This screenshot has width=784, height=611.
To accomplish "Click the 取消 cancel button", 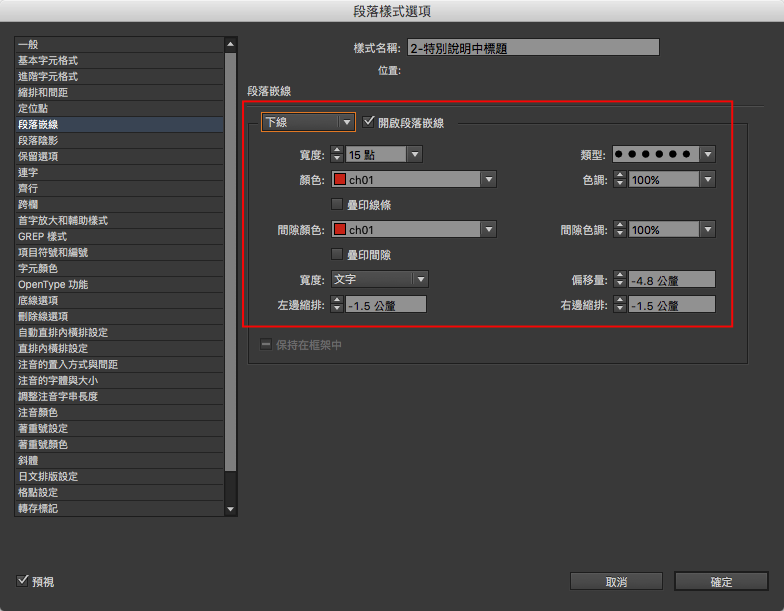I will 616,582.
